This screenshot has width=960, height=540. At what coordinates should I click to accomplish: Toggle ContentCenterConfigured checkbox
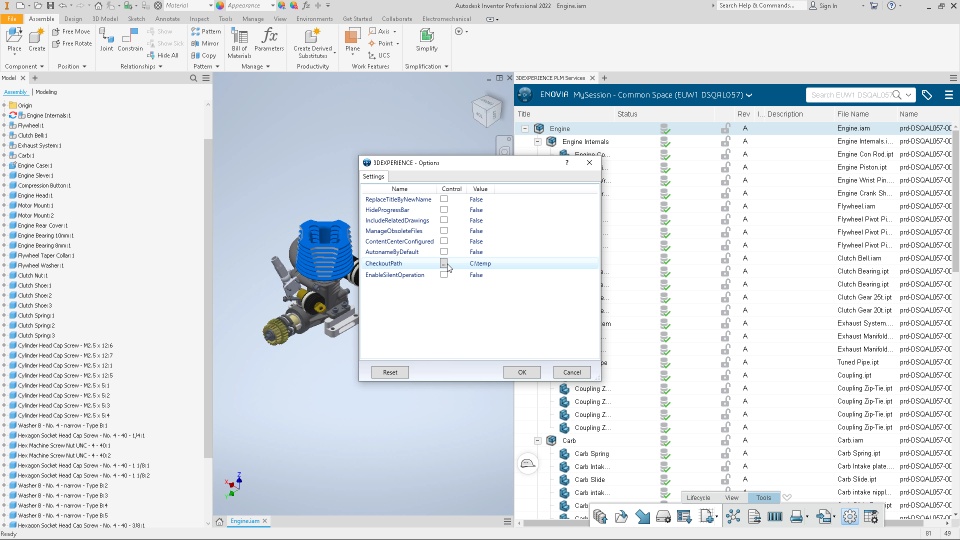click(x=444, y=241)
